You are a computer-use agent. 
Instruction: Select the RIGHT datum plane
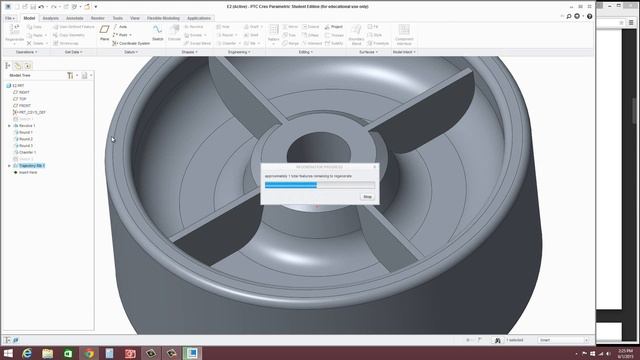[x=21, y=92]
